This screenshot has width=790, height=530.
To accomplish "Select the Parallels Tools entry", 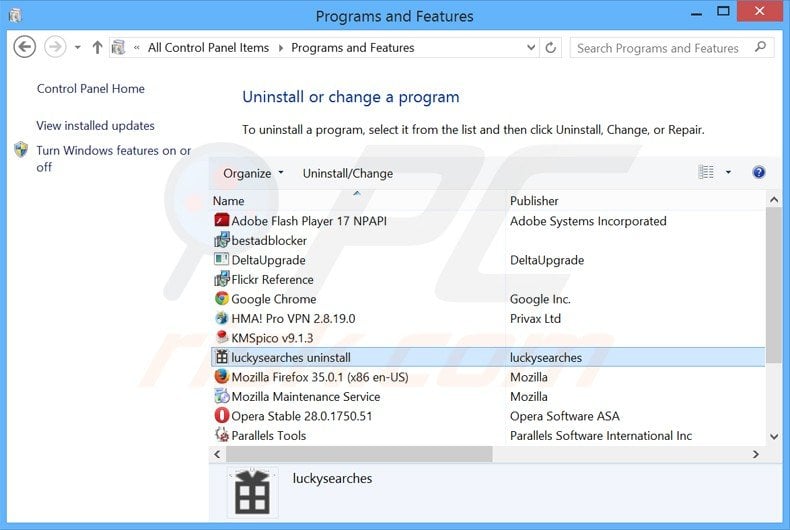I will [x=269, y=436].
